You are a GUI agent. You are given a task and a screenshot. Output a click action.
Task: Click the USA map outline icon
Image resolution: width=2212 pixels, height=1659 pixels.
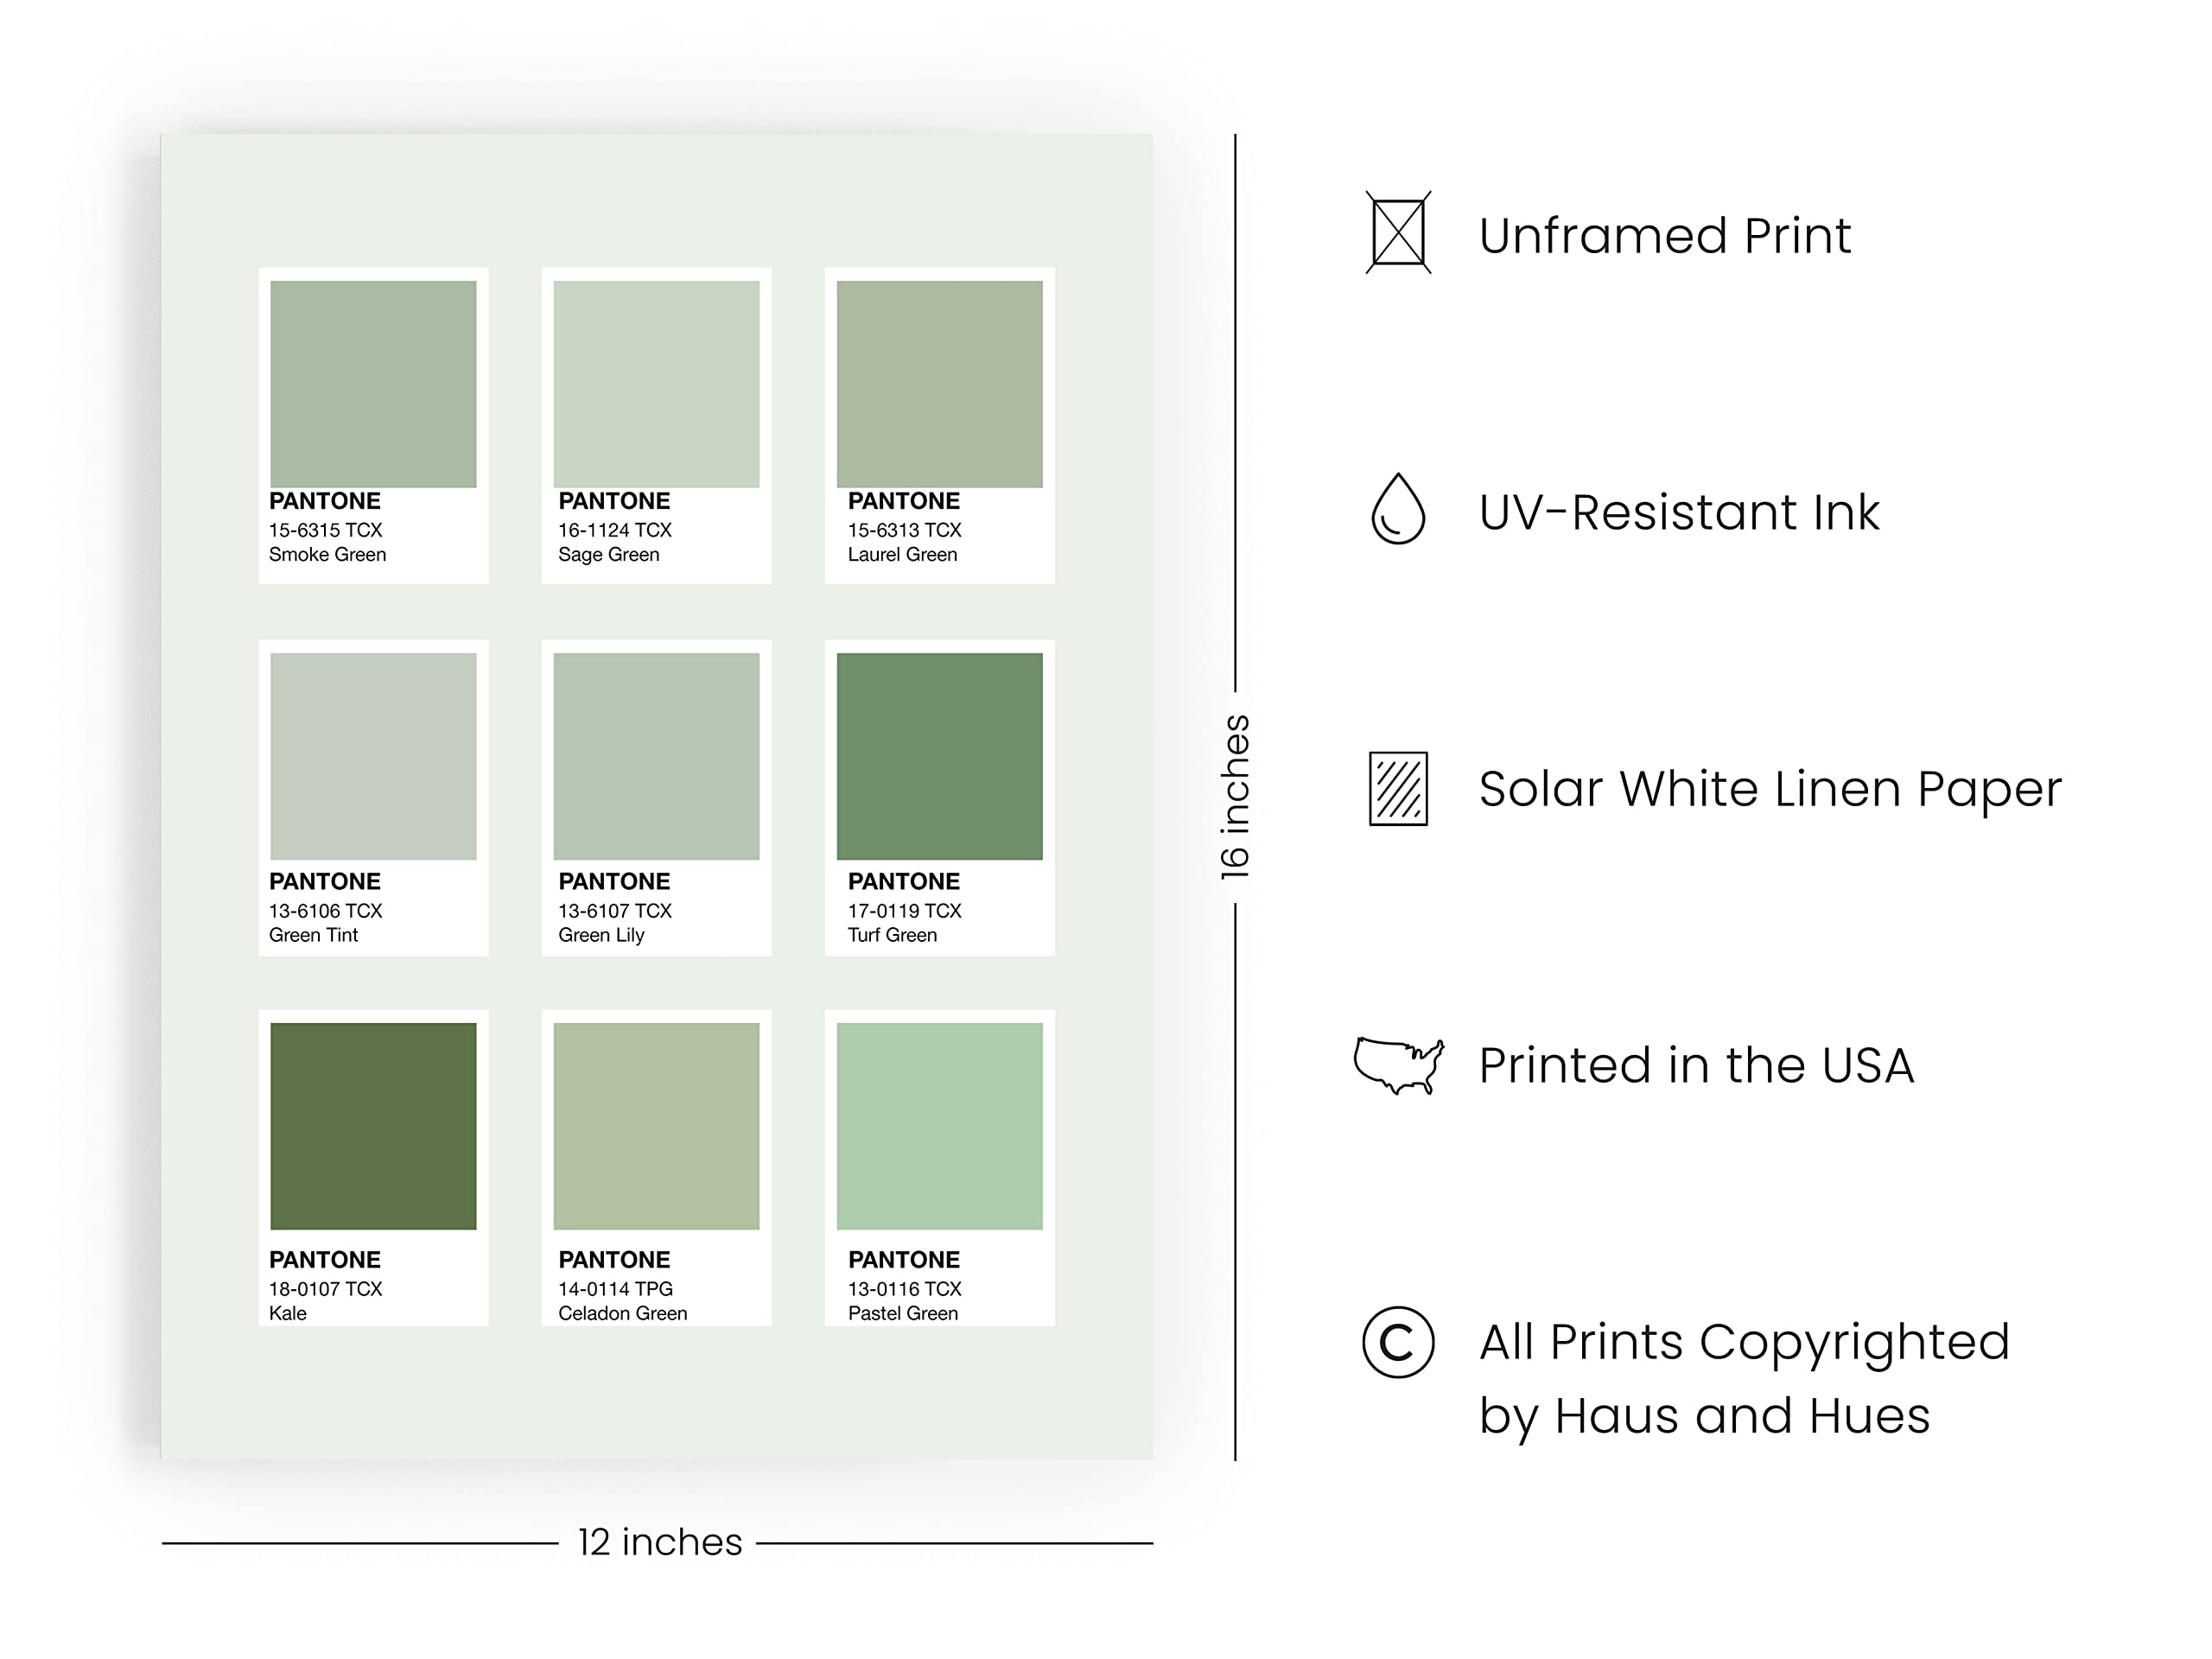[x=1398, y=1065]
